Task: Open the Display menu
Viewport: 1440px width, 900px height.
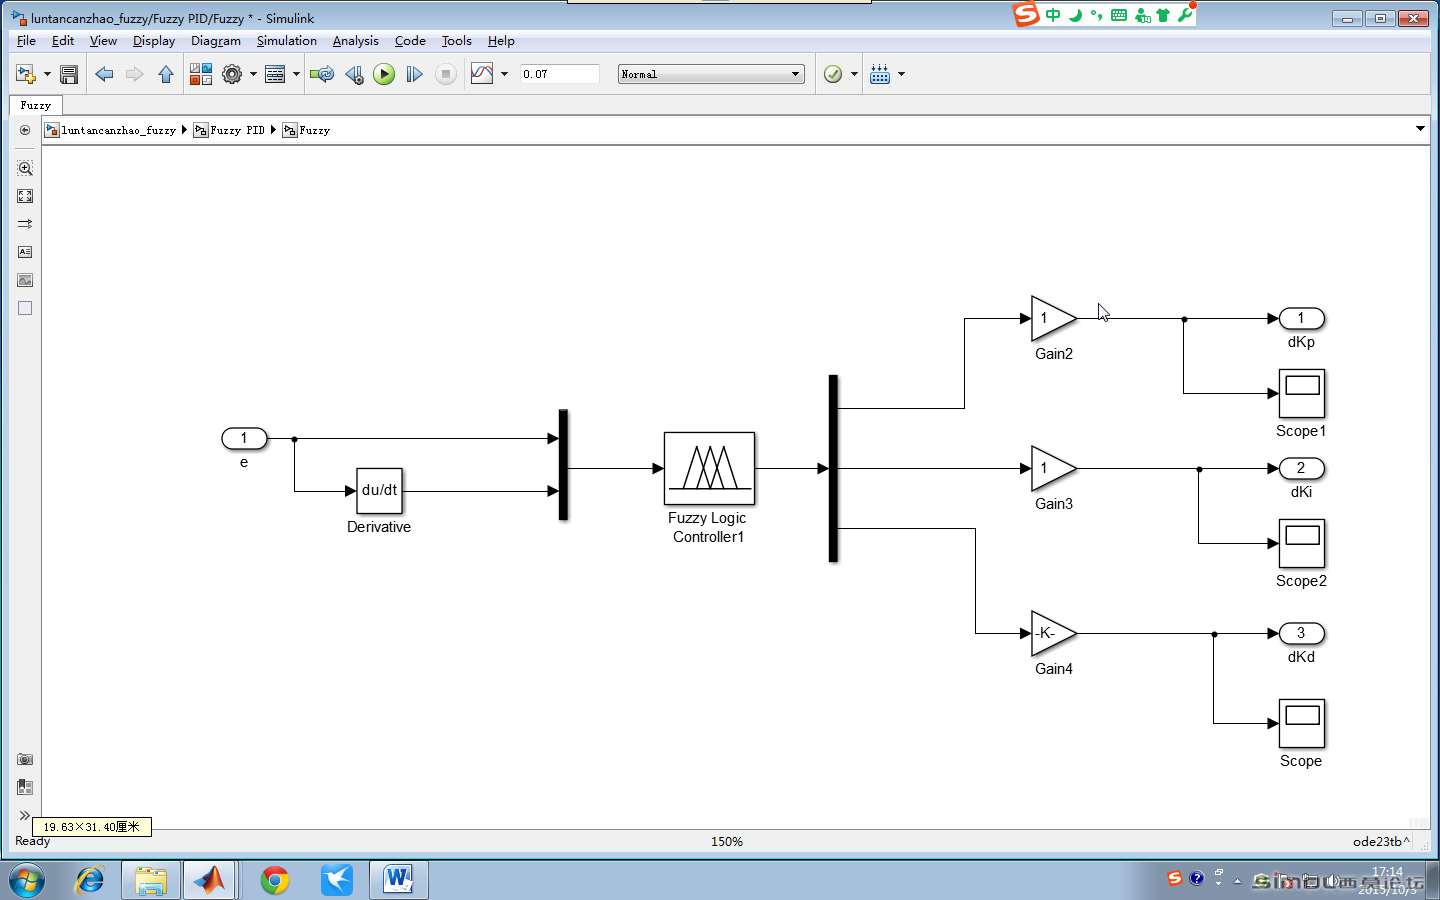Action: point(154,41)
